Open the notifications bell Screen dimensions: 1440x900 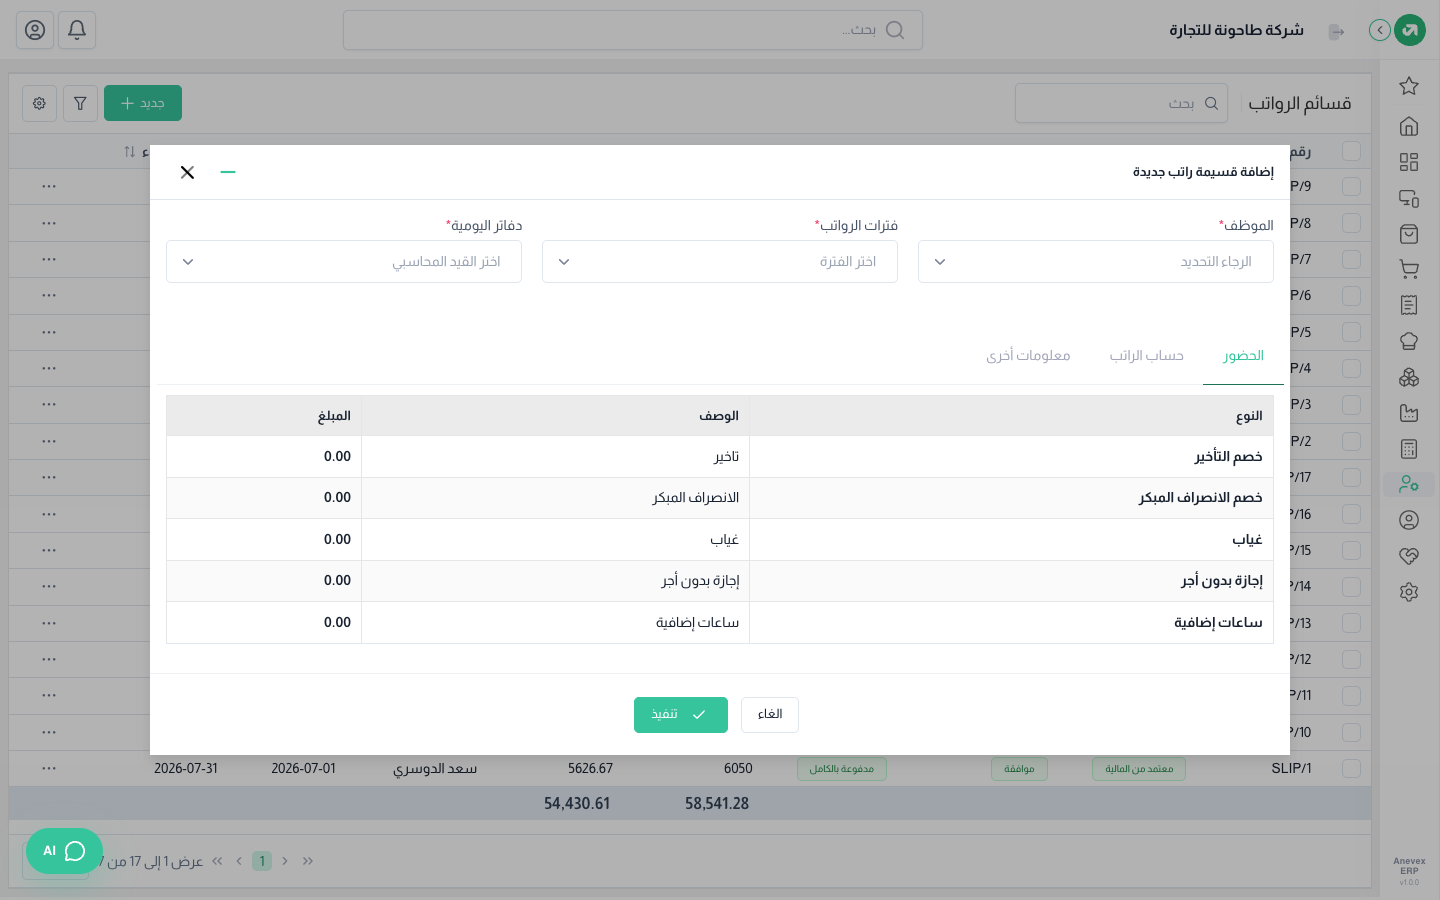77,30
